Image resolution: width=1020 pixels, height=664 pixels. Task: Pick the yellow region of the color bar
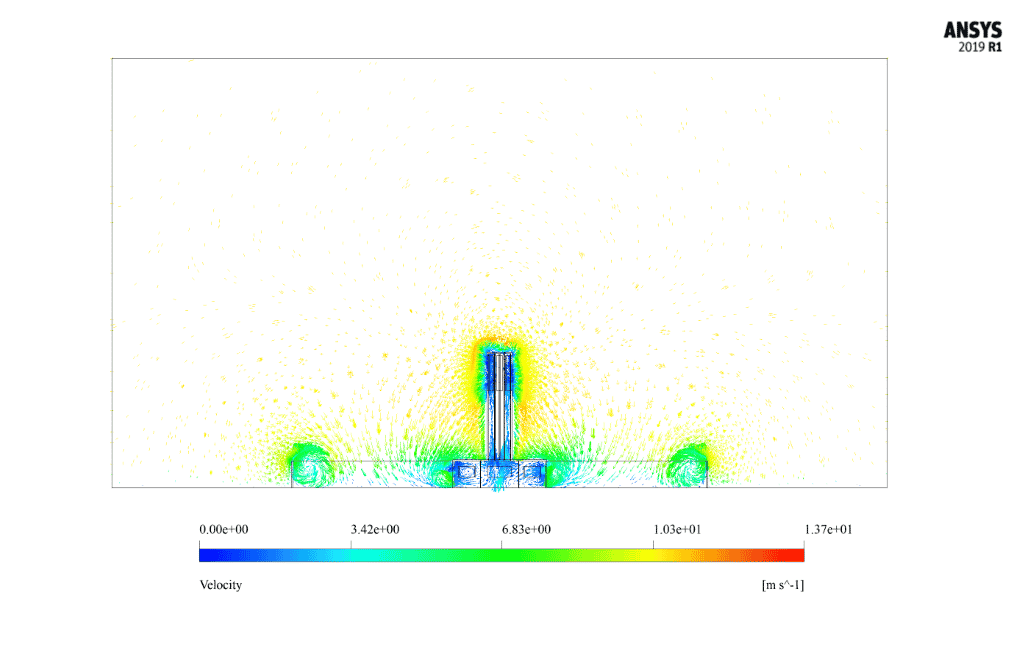click(653, 555)
